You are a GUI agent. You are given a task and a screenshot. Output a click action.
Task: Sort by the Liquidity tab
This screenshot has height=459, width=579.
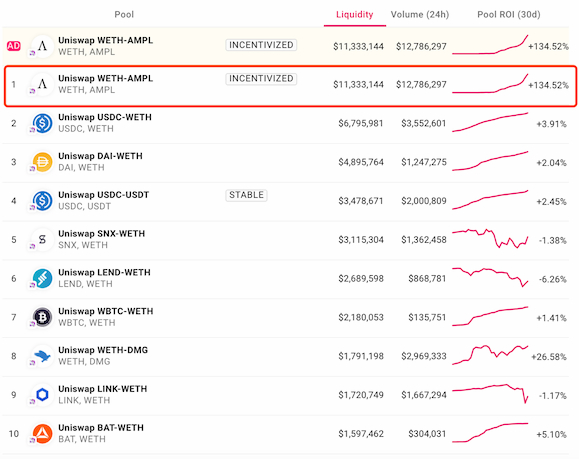click(354, 14)
